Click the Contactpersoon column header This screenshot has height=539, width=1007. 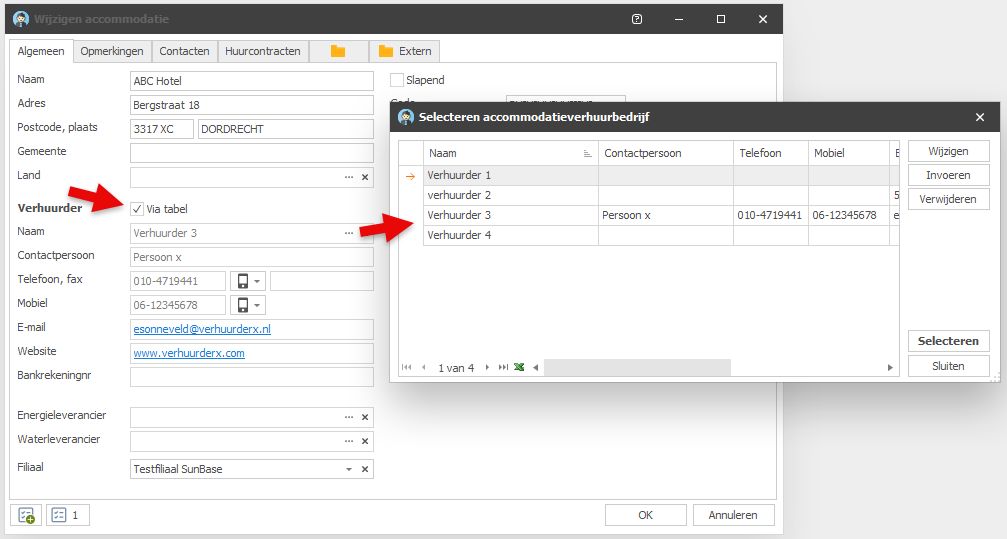click(x=665, y=153)
